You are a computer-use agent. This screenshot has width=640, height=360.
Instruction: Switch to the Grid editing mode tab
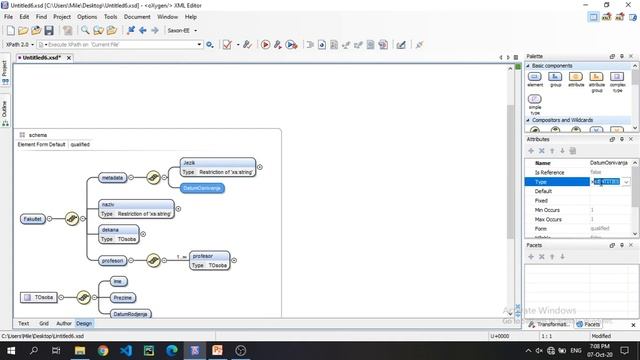coord(44,323)
